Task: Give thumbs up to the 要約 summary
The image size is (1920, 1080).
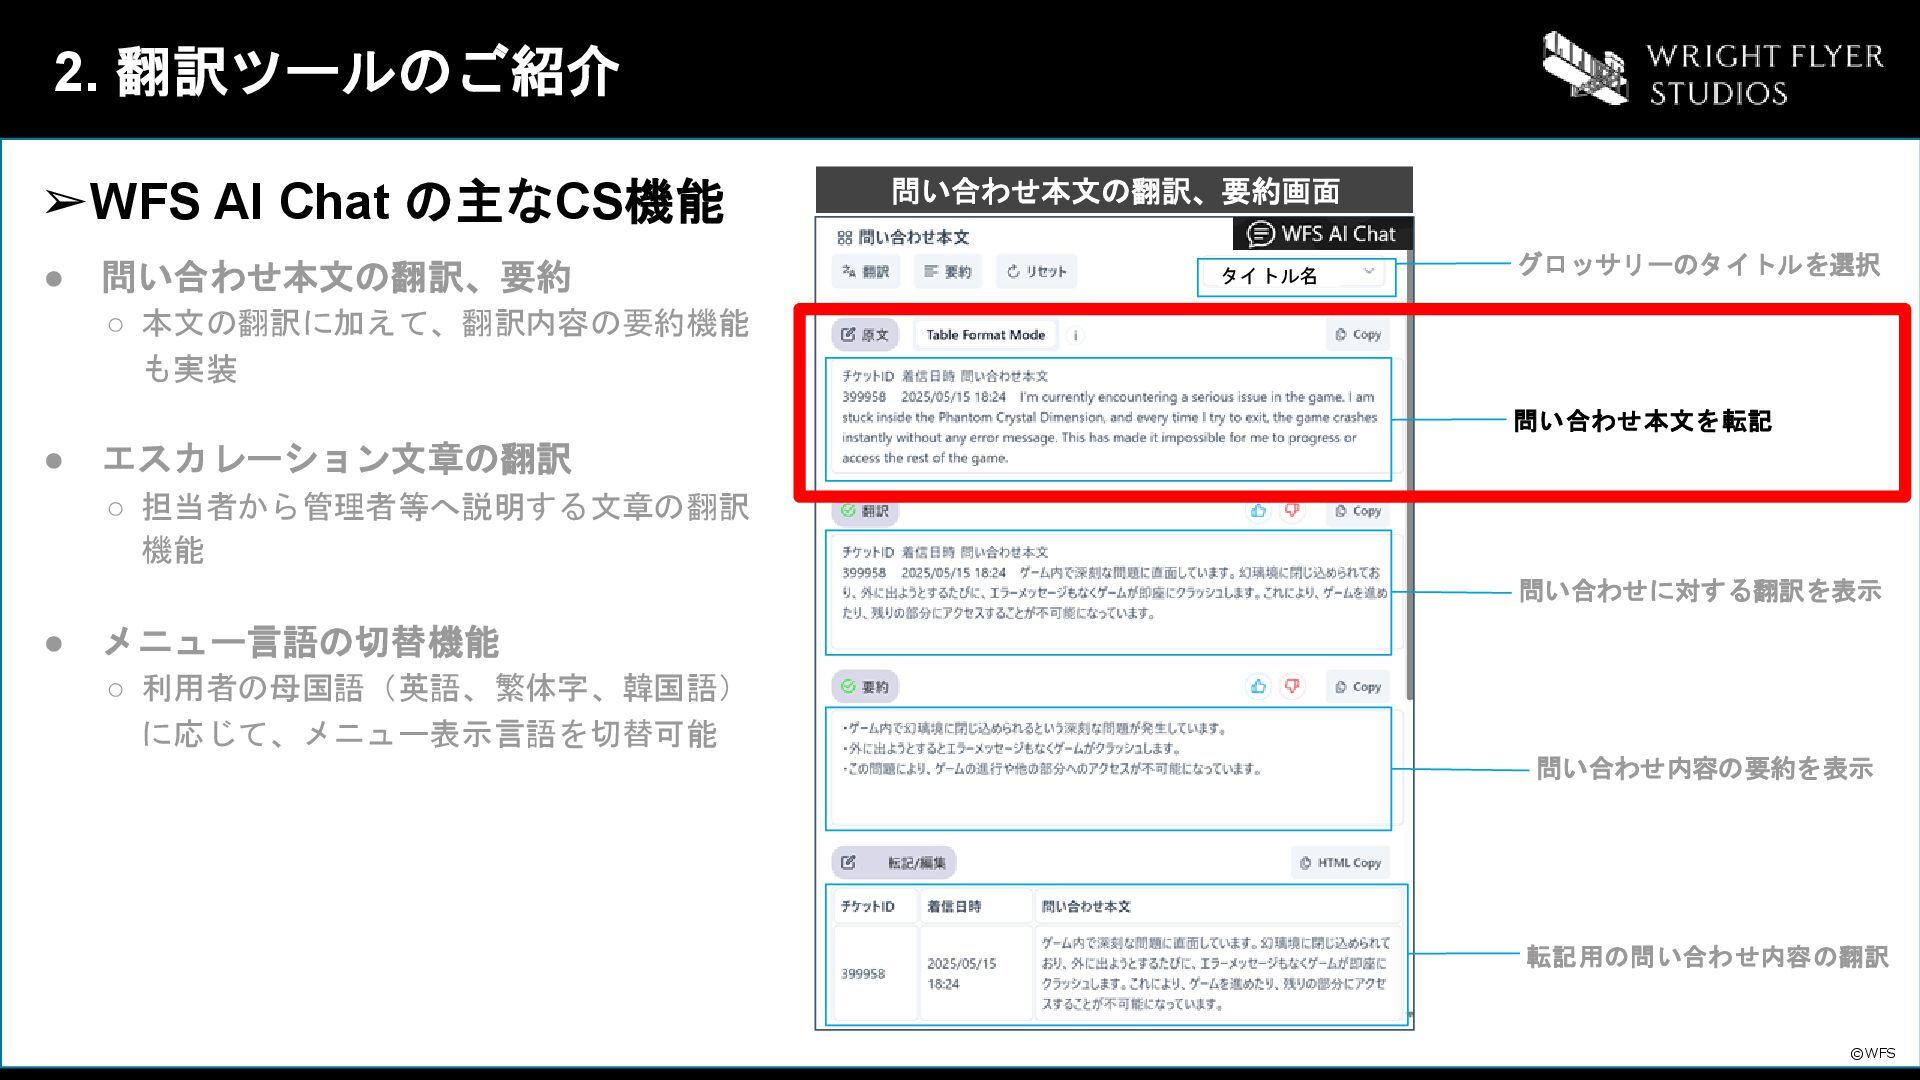Action: (x=1258, y=687)
